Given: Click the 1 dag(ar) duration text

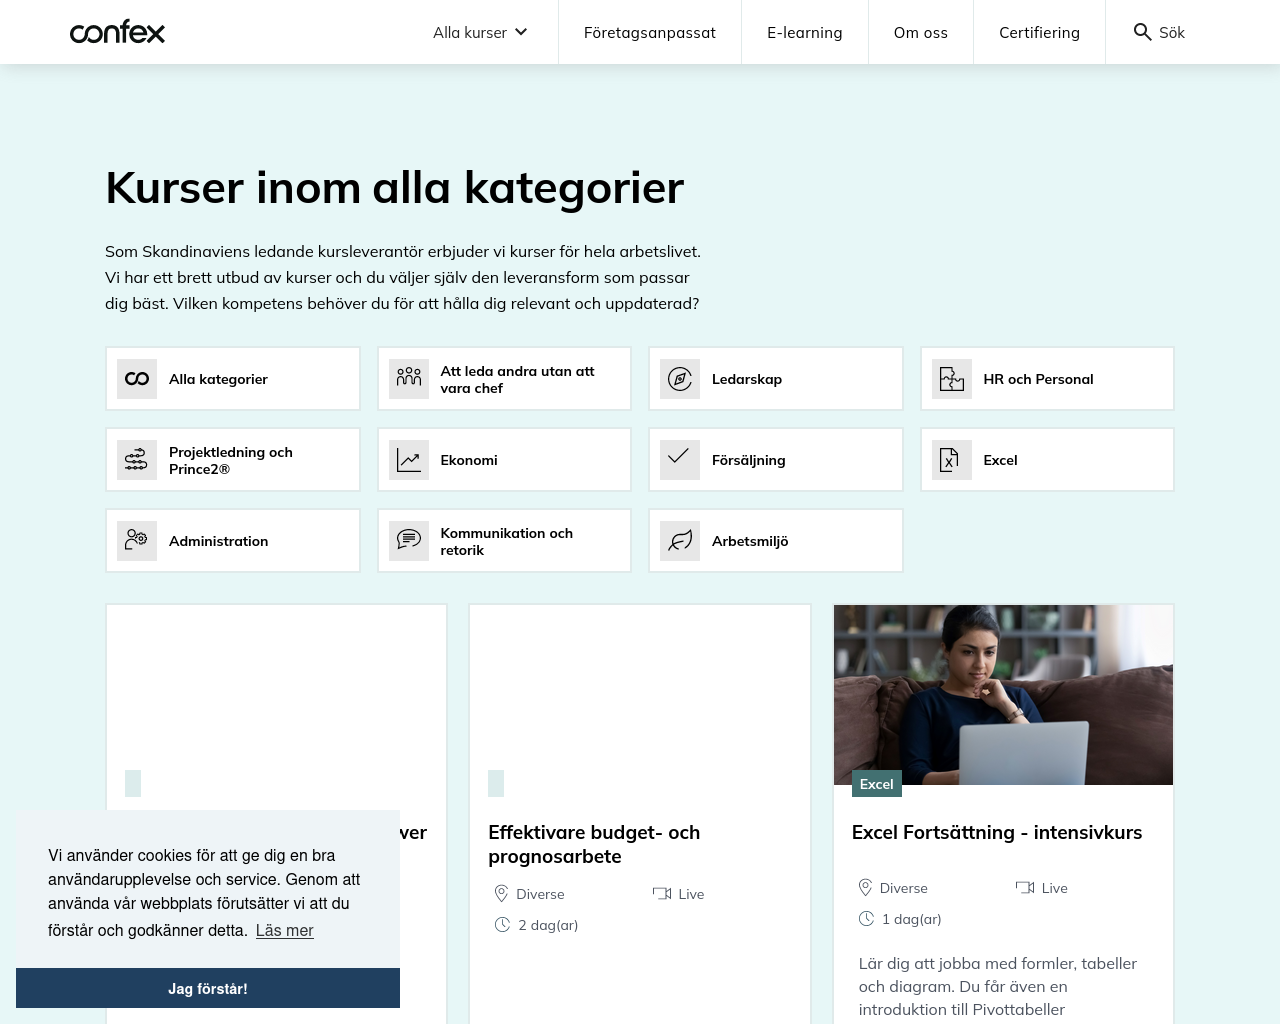Looking at the screenshot, I should click(x=912, y=919).
